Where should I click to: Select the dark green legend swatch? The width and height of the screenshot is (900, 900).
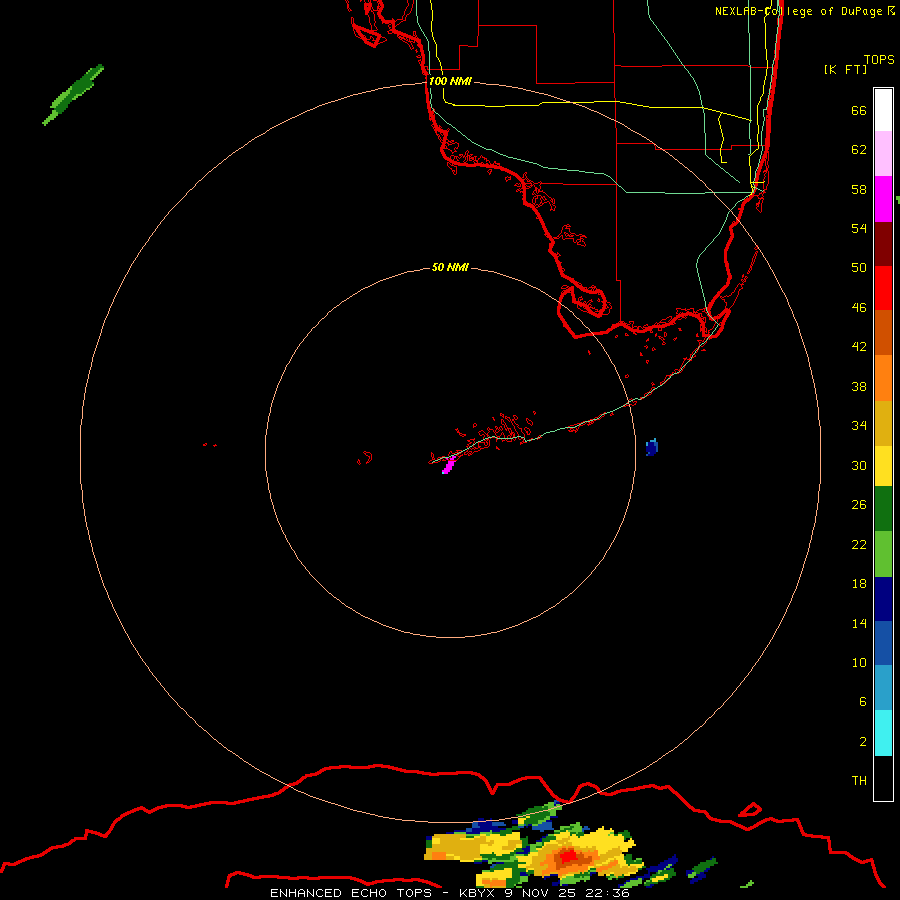[x=883, y=509]
